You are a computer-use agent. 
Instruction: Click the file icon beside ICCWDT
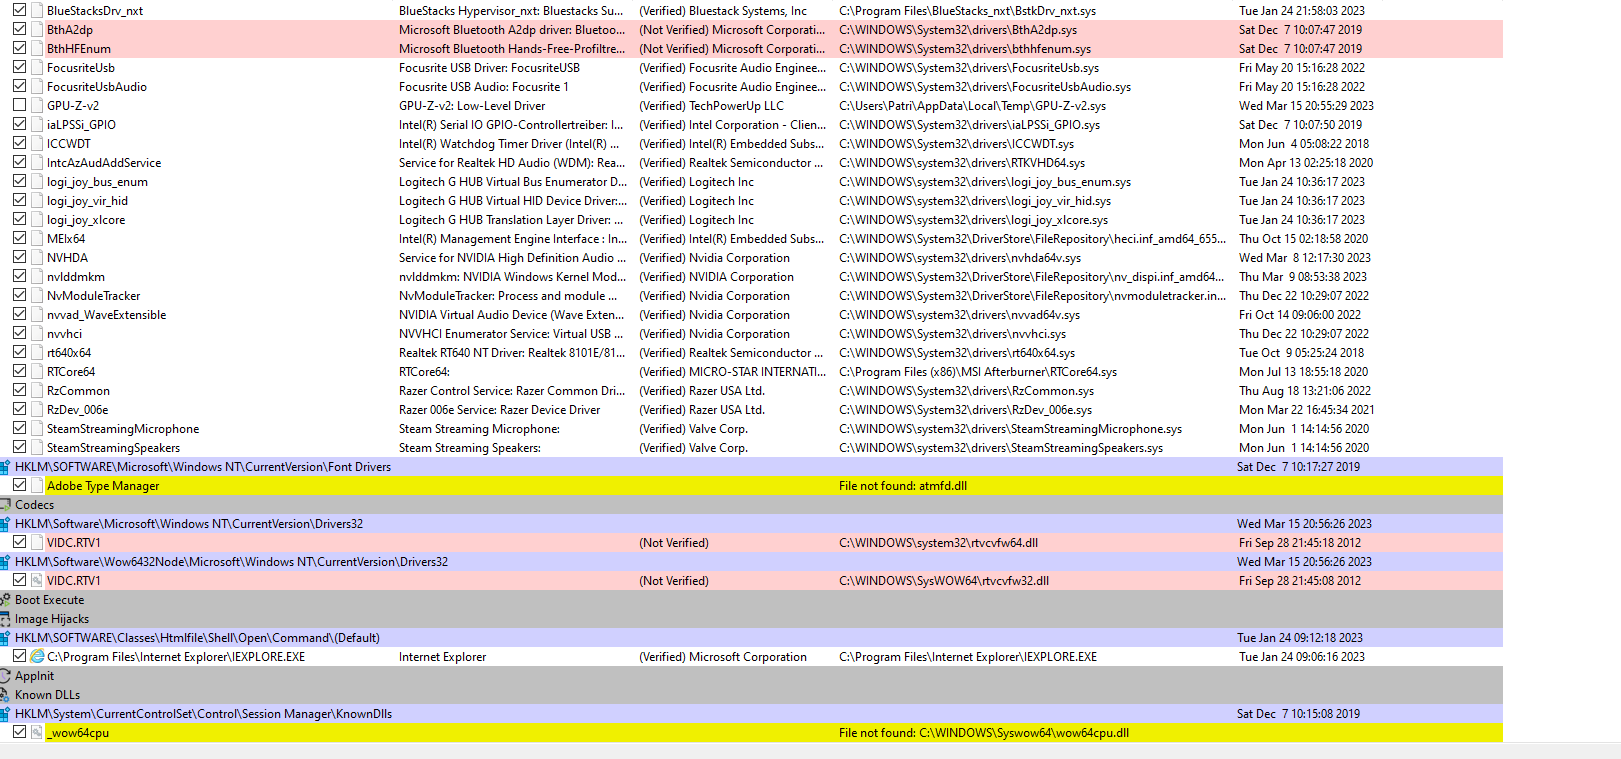tap(37, 144)
